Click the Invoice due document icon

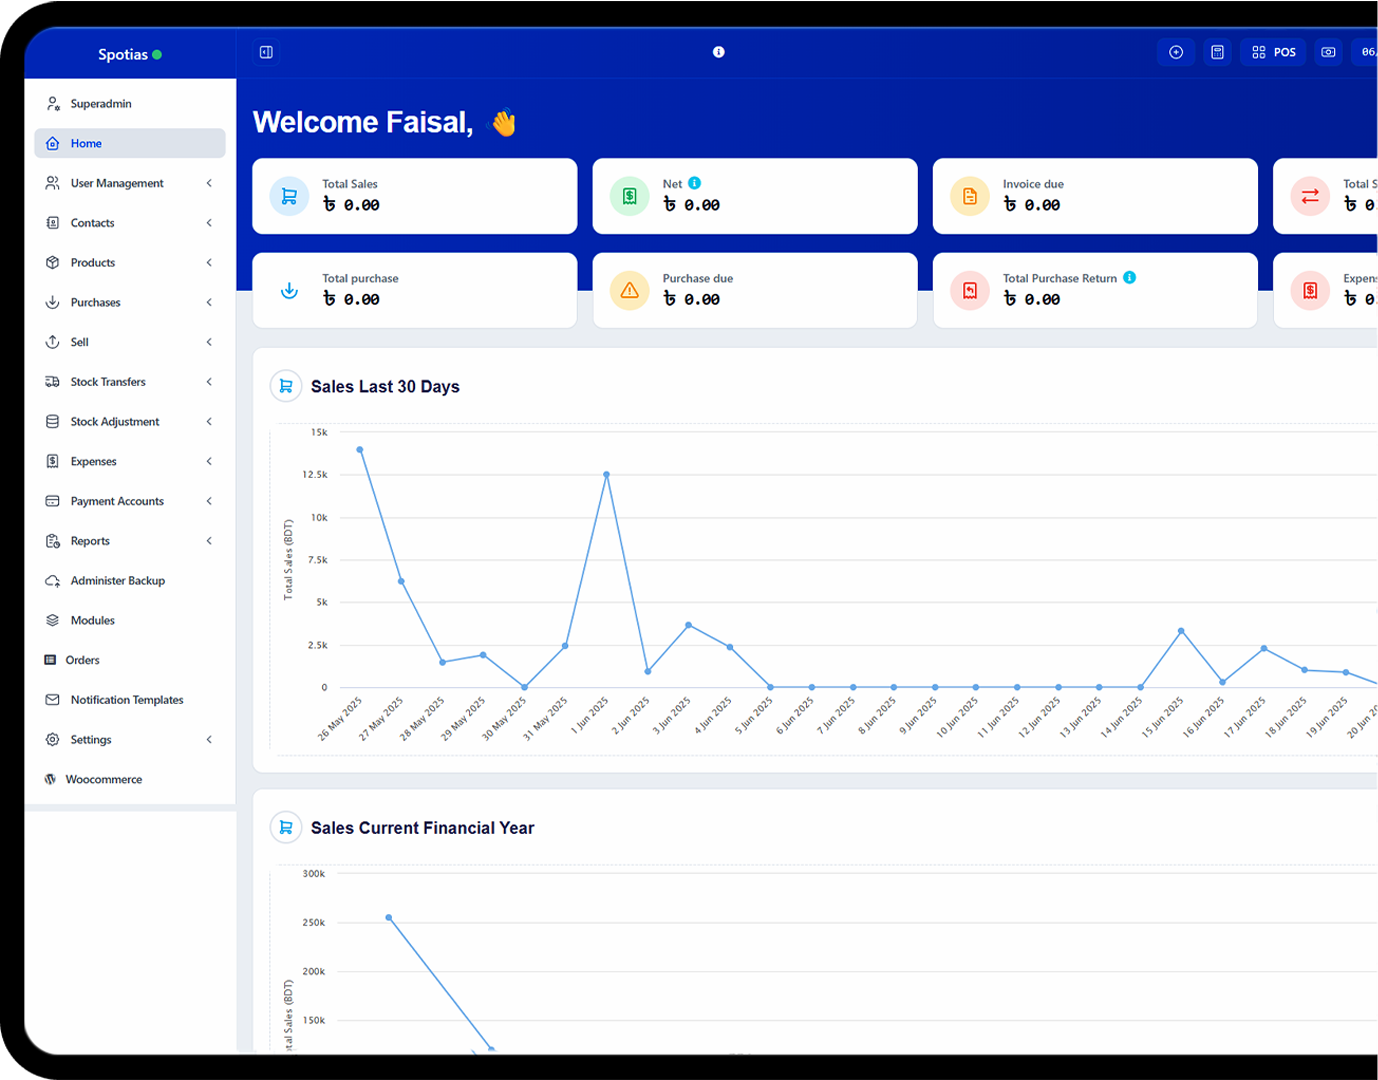(x=969, y=197)
